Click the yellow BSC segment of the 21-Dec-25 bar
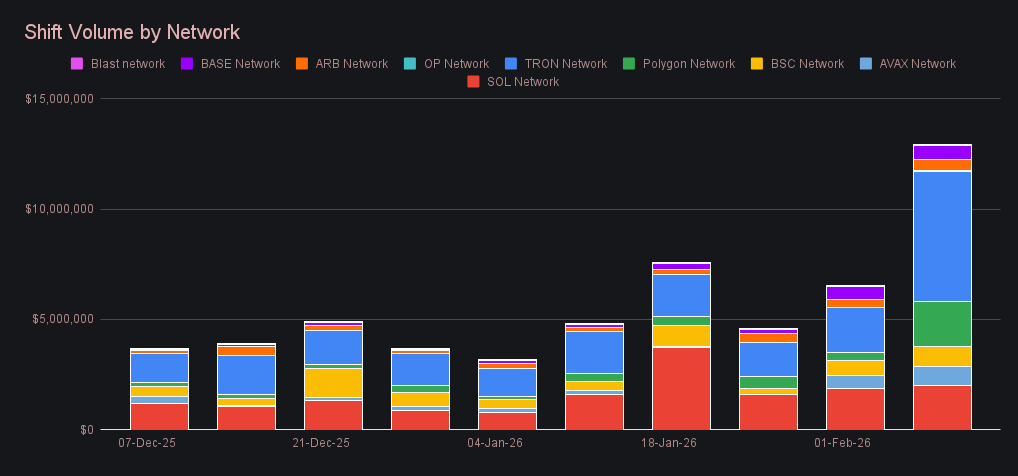 [x=333, y=382]
